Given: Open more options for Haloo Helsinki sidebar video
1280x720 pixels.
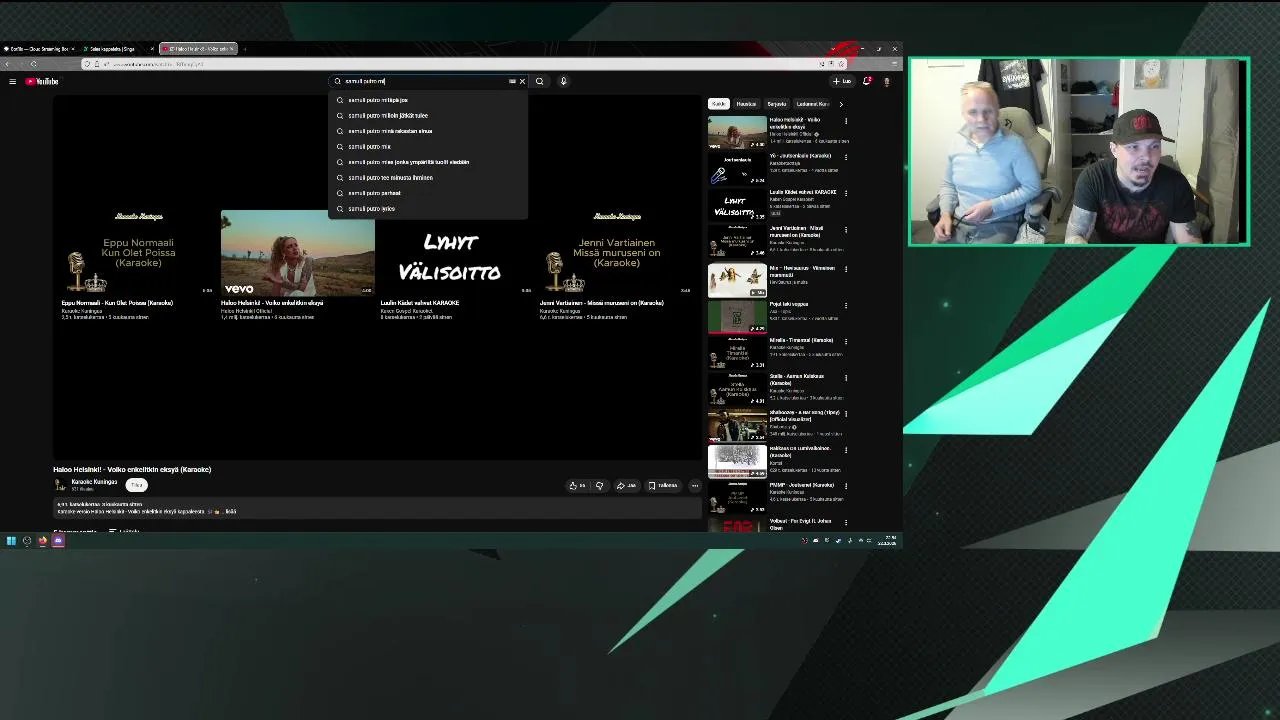Looking at the screenshot, I should [x=846, y=121].
